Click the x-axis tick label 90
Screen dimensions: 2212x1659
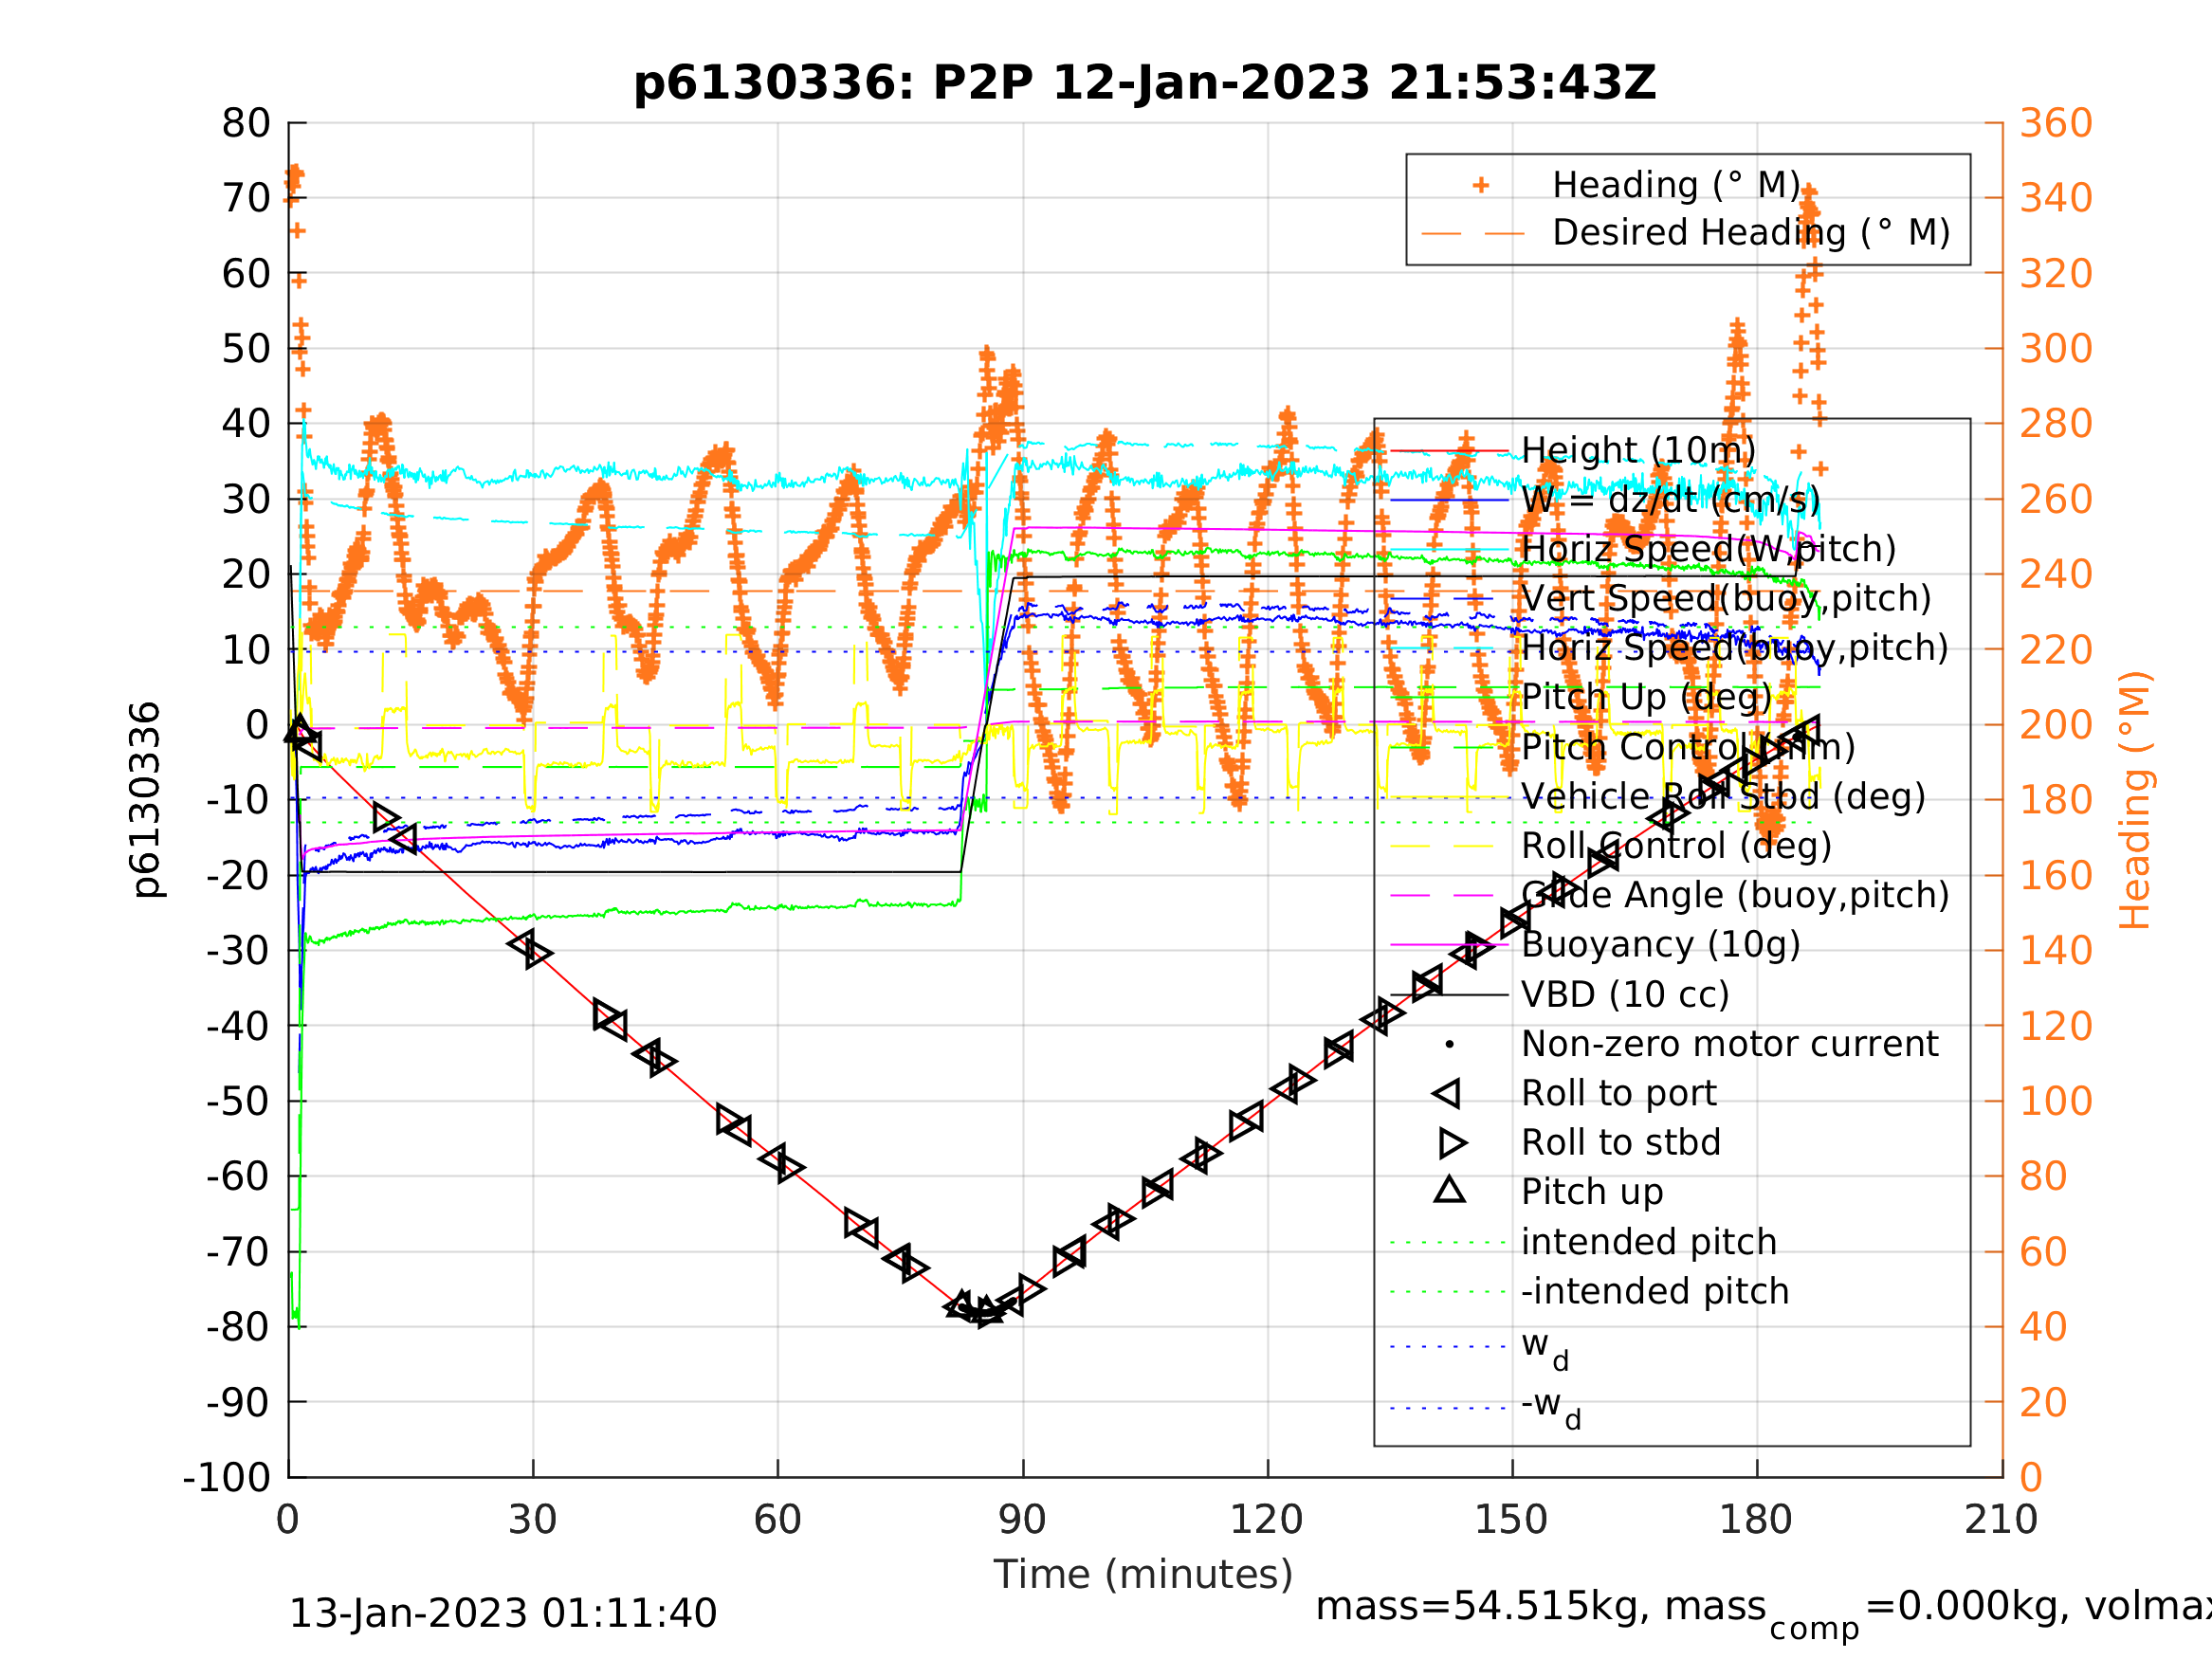(1022, 1520)
